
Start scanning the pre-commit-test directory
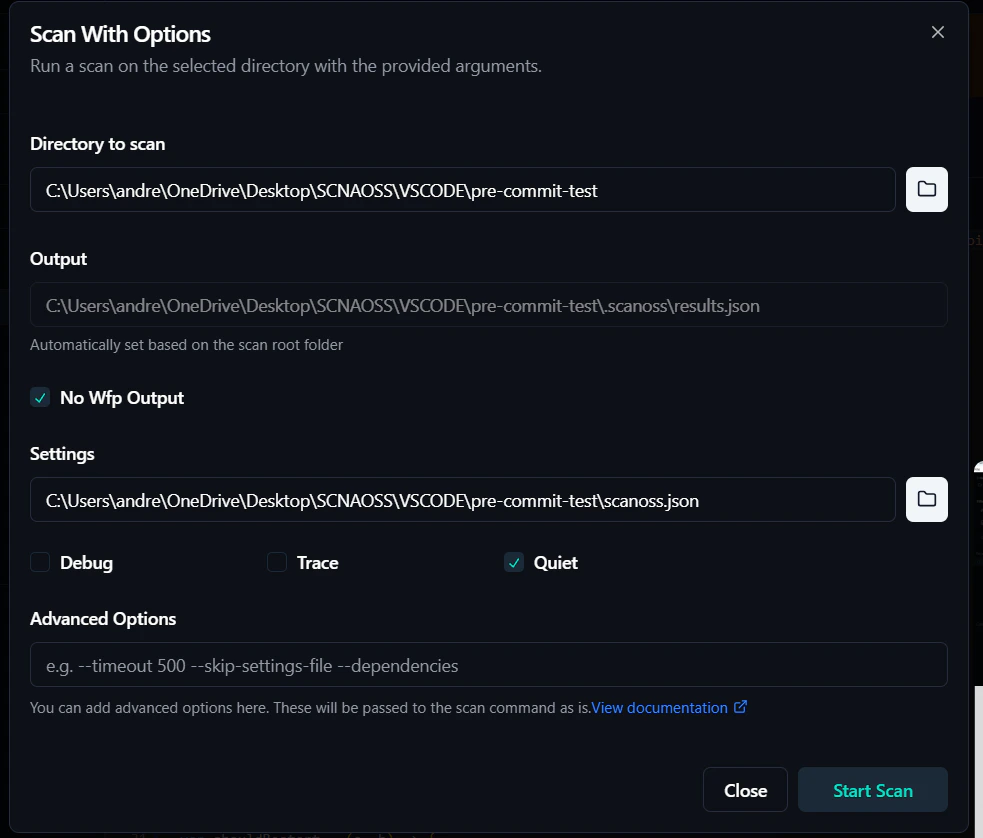click(x=872, y=789)
